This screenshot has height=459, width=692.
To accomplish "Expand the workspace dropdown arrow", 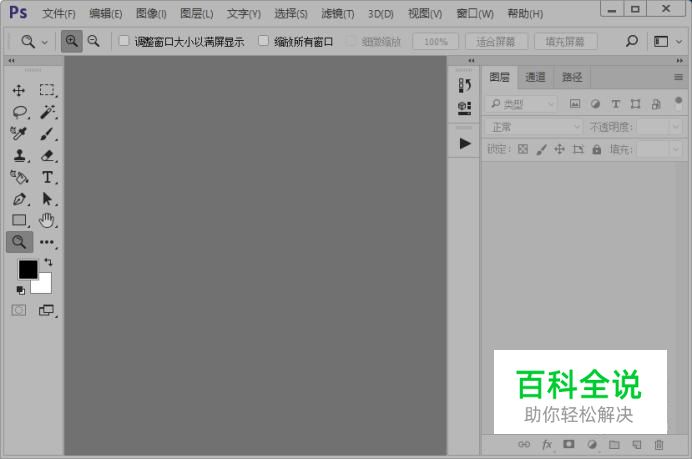I will pyautogui.click(x=679, y=42).
